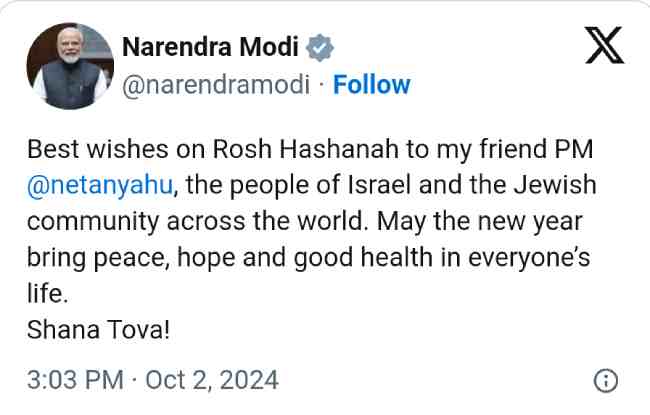Click the words 'new year' in tweet
This screenshot has width=650, height=415.
[x=530, y=222]
